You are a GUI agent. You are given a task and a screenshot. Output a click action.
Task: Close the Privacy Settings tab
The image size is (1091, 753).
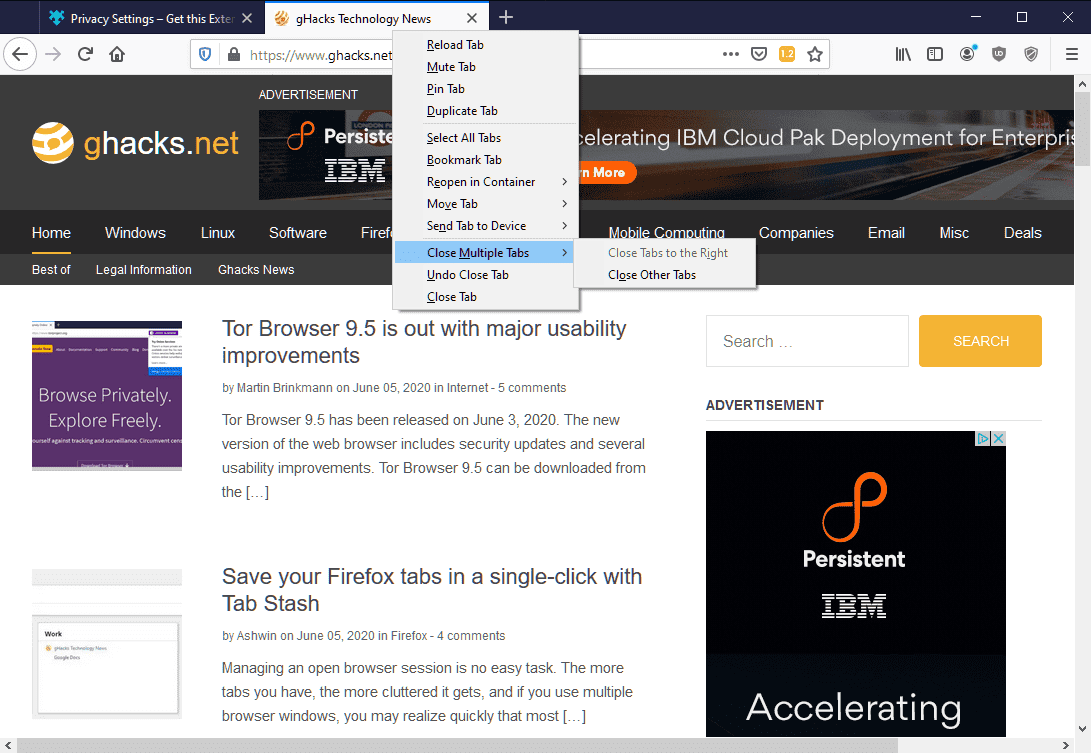click(247, 18)
